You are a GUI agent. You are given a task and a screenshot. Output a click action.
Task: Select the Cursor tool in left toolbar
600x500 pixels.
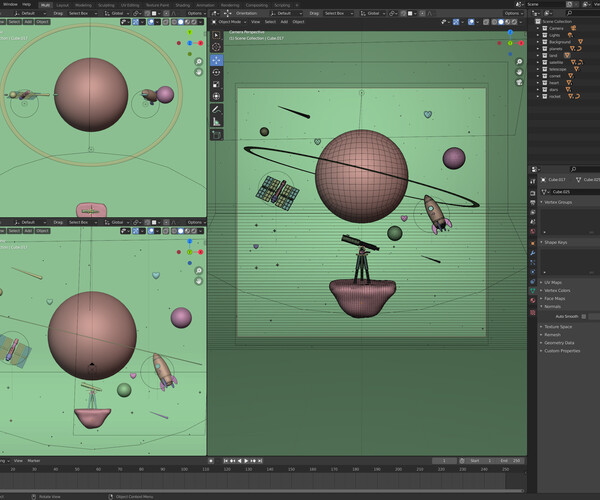coord(216,47)
